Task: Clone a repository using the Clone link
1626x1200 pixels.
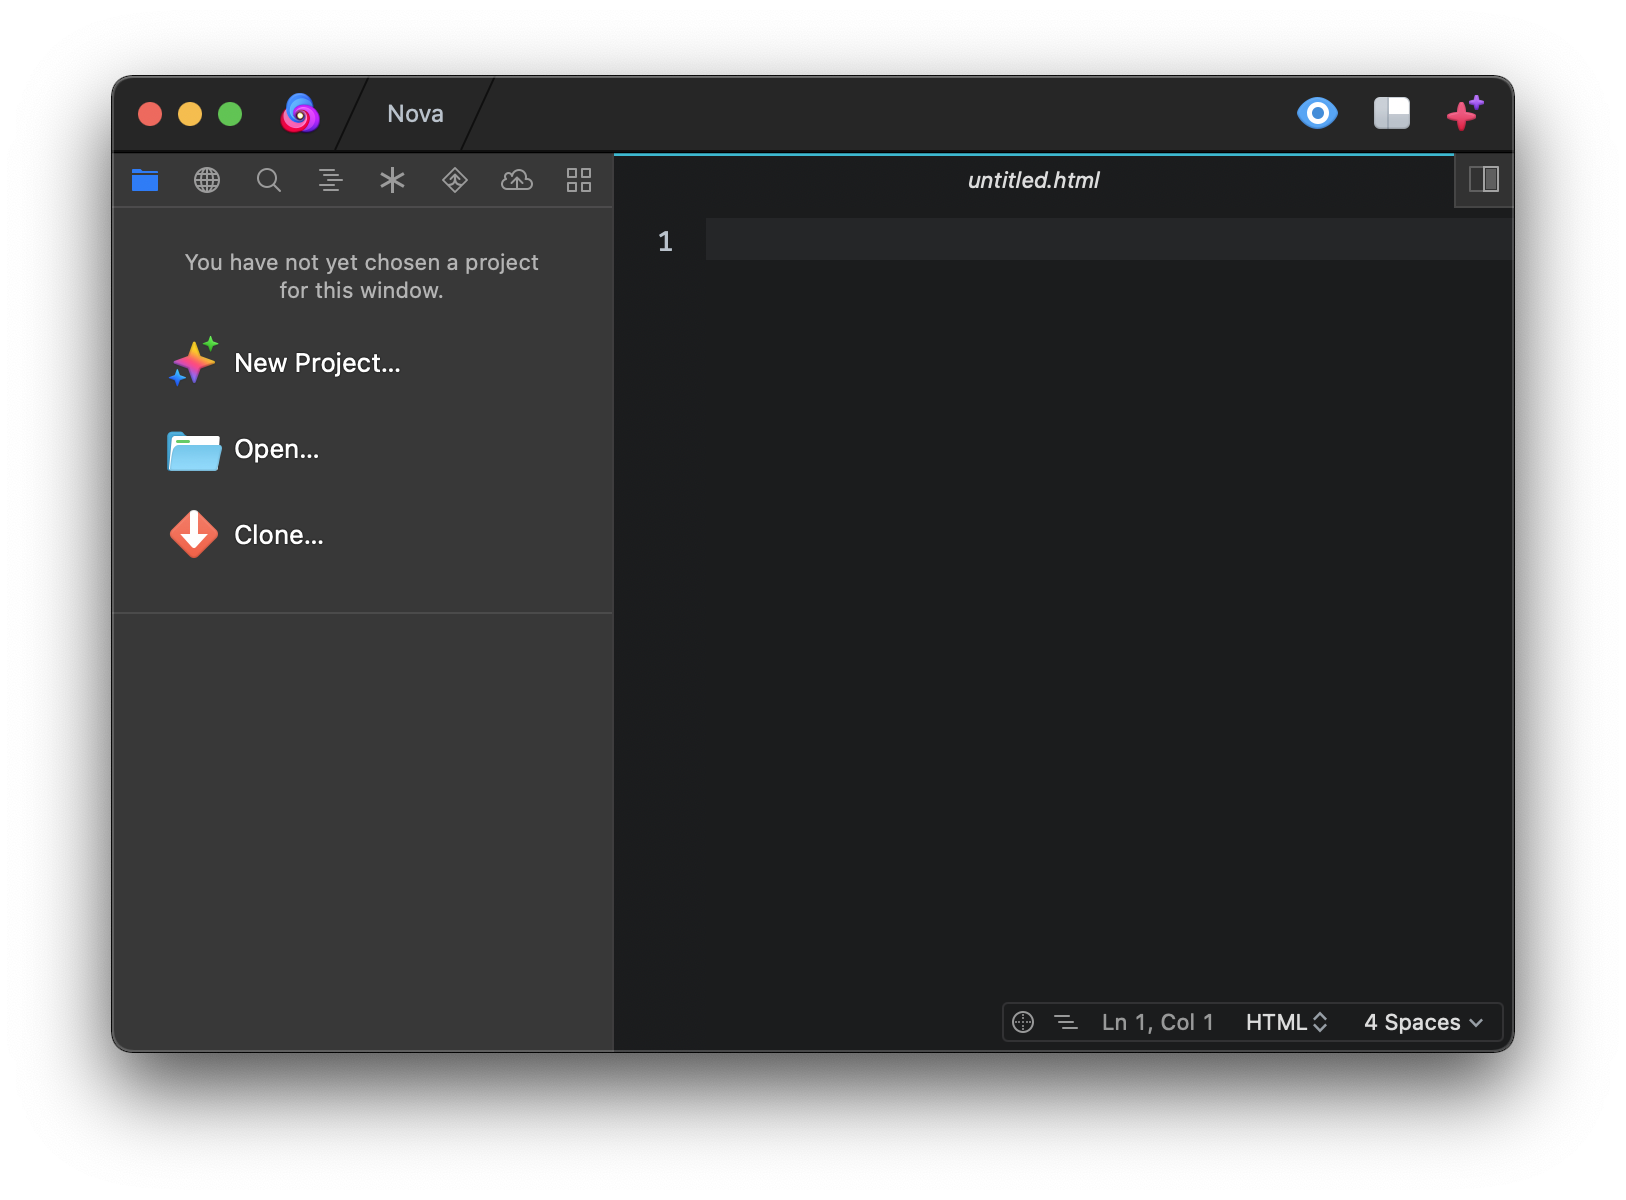Action: [277, 534]
